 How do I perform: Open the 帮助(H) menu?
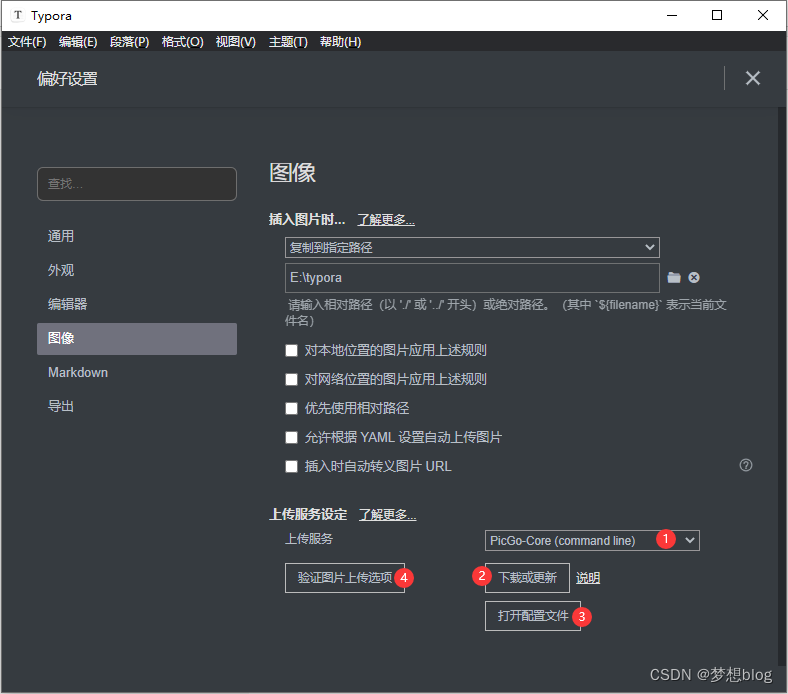pos(340,42)
